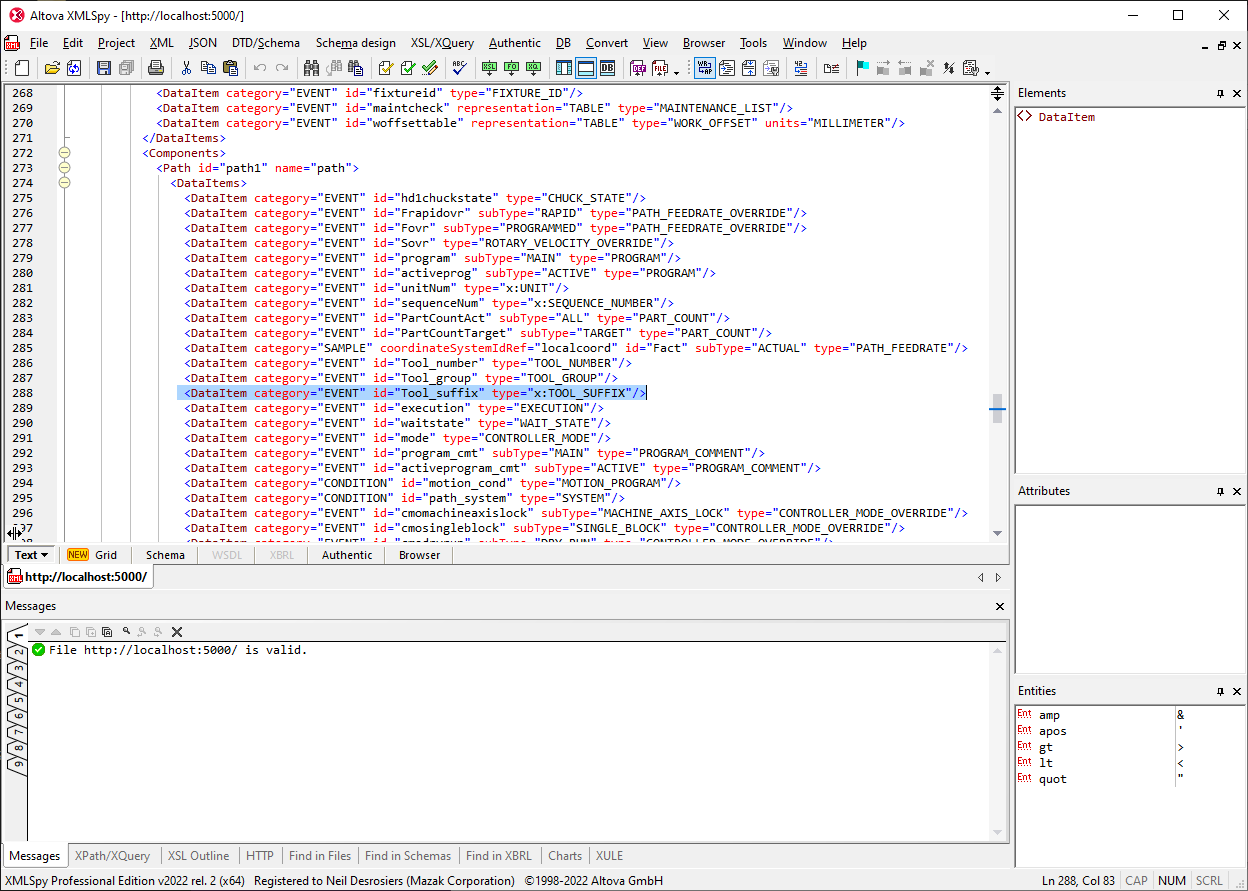Open Find with the binoculars icon
This screenshot has height=891, width=1248.
pyautogui.click(x=311, y=68)
